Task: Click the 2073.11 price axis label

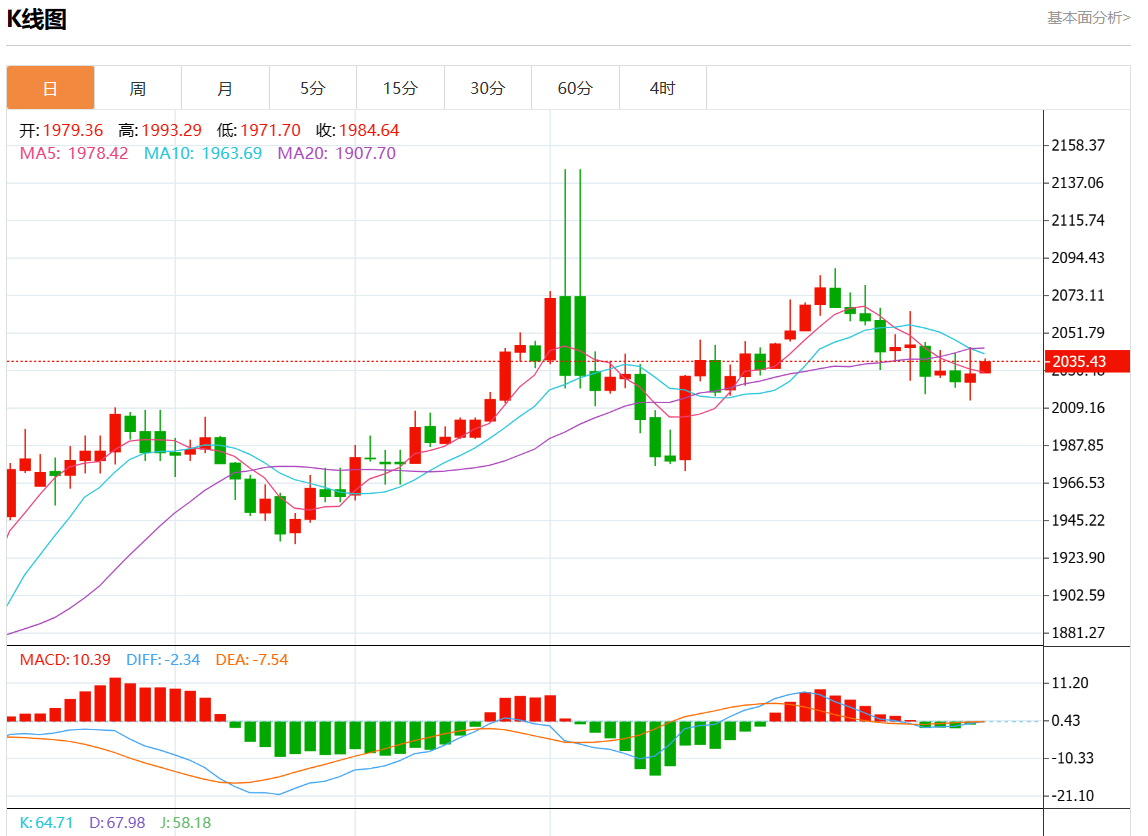Action: tap(1078, 295)
